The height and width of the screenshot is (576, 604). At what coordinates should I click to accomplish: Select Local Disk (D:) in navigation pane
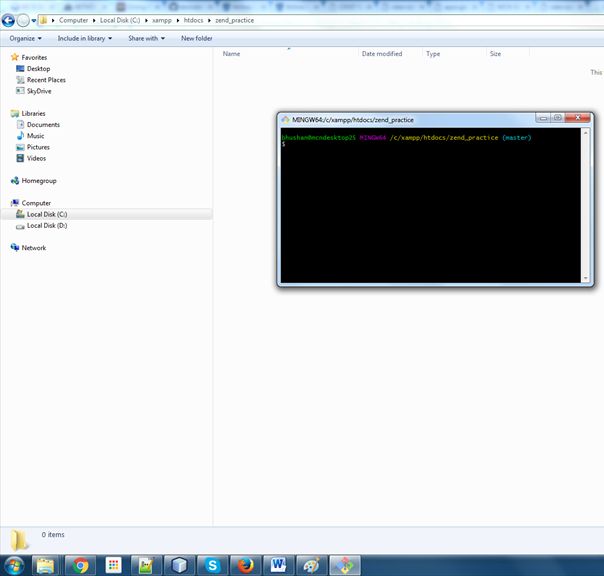point(47,225)
